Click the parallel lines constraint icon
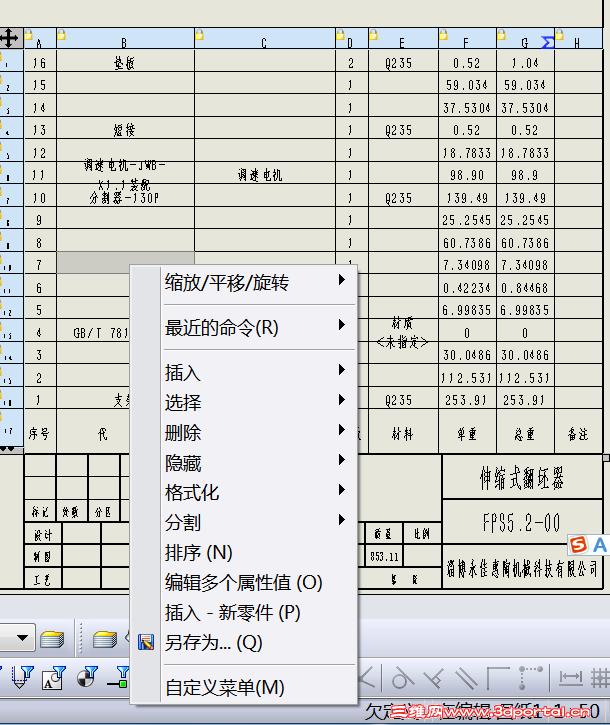 tap(466, 679)
